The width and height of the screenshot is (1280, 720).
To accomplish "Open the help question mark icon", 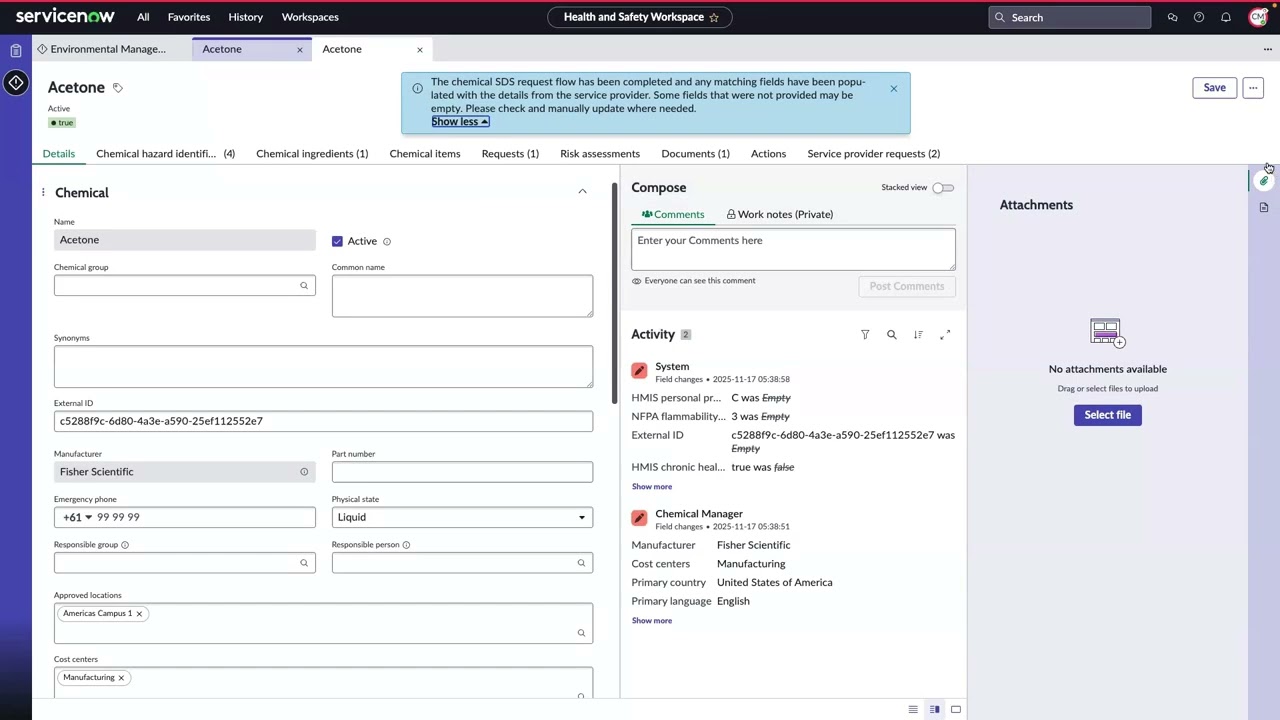I will click(1199, 17).
